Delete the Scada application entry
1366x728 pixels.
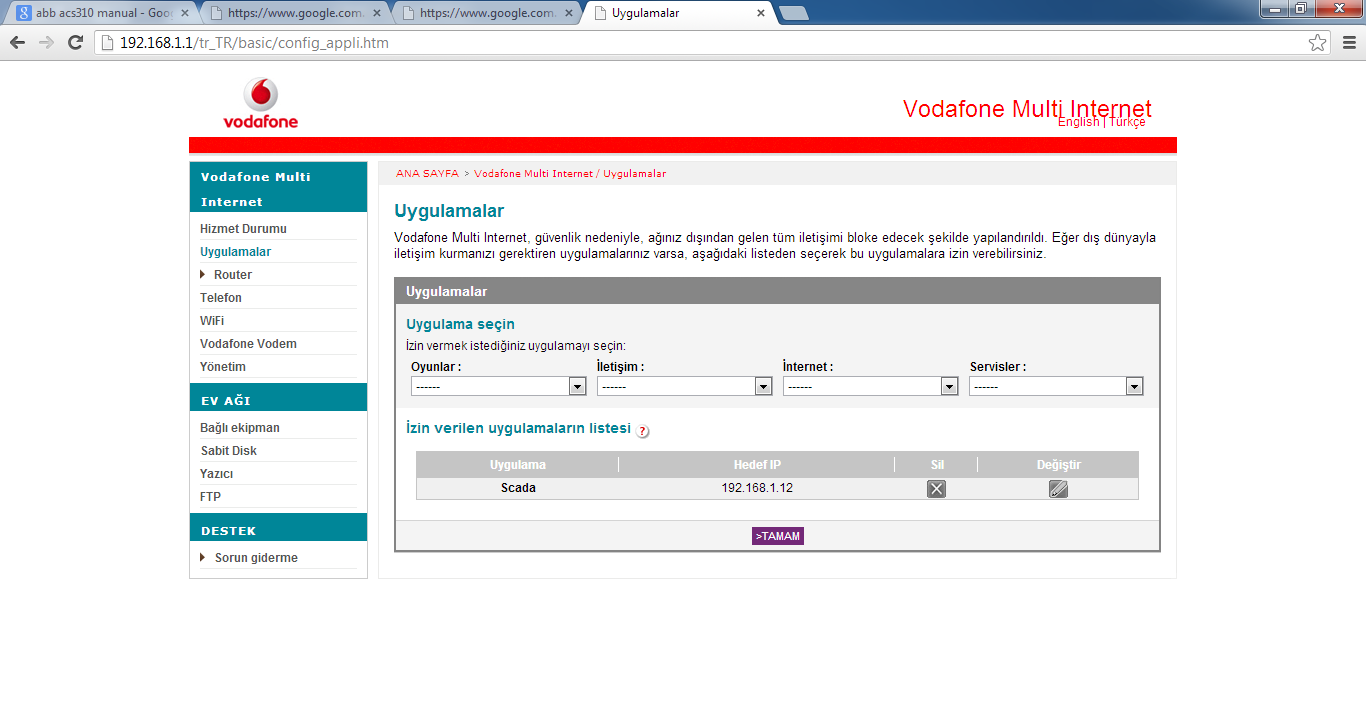pos(936,489)
